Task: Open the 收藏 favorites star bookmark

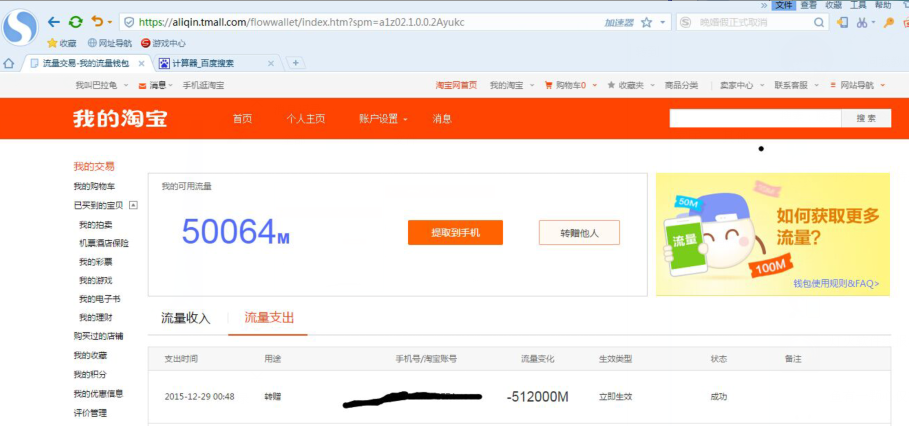Action: (x=61, y=43)
